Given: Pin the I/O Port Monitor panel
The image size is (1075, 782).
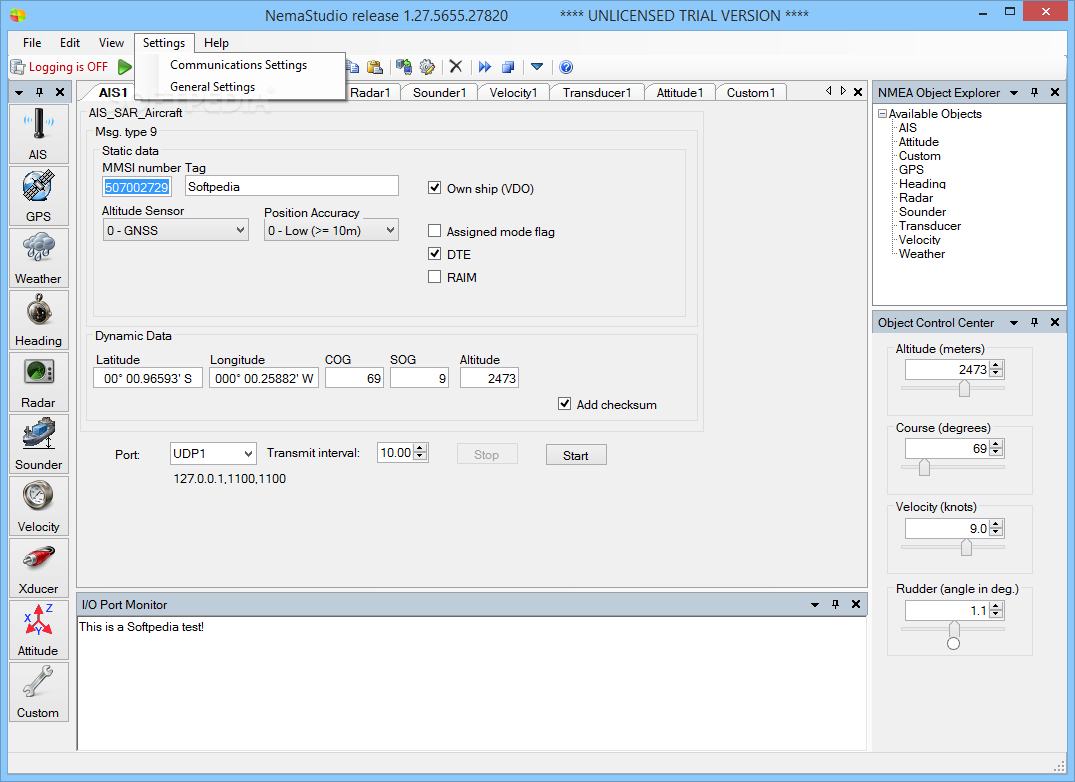Looking at the screenshot, I should point(835,604).
